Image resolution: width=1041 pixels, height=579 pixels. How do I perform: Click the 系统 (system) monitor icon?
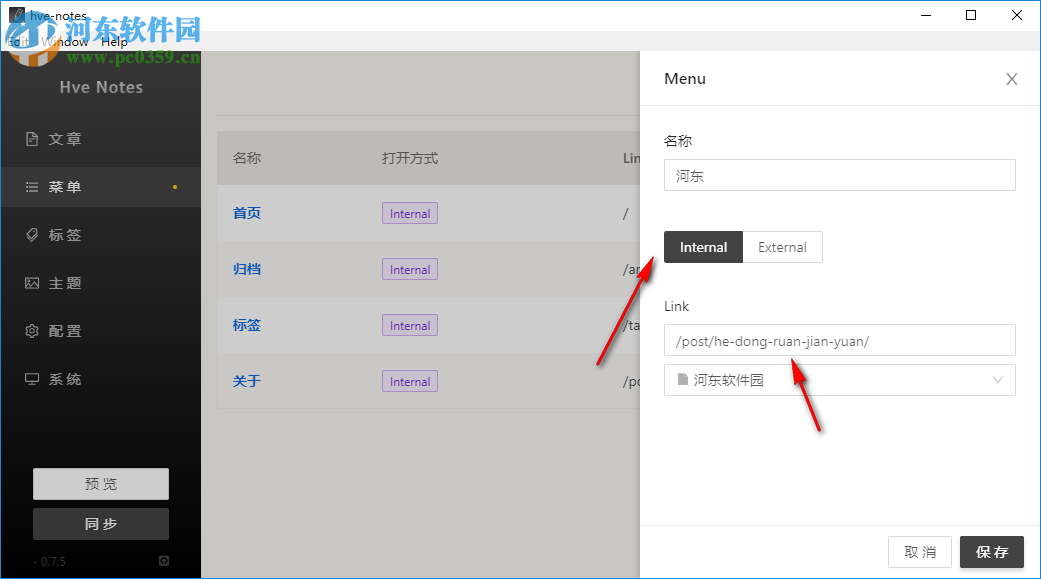(32, 379)
